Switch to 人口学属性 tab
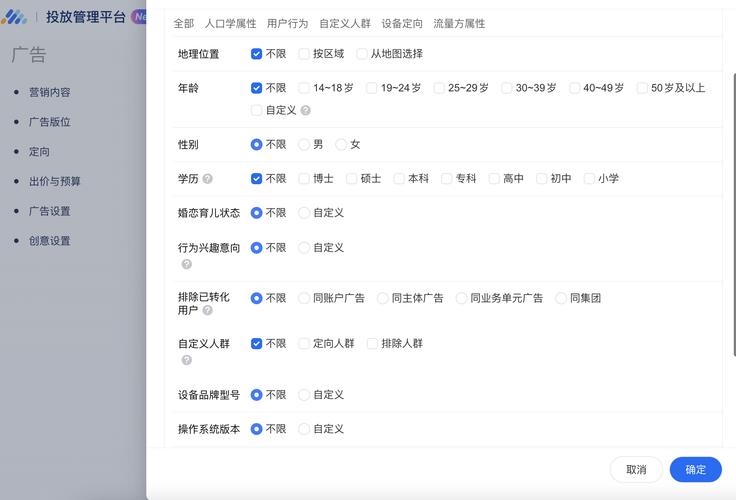 point(230,23)
